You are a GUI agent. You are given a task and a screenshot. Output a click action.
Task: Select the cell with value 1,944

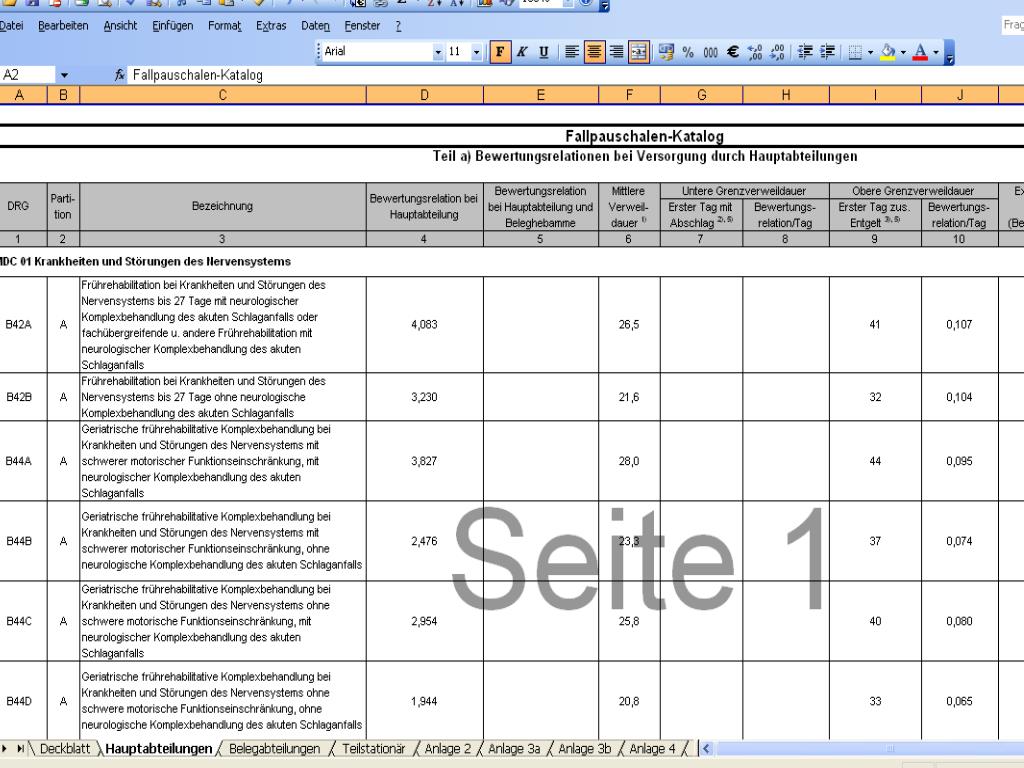click(424, 701)
